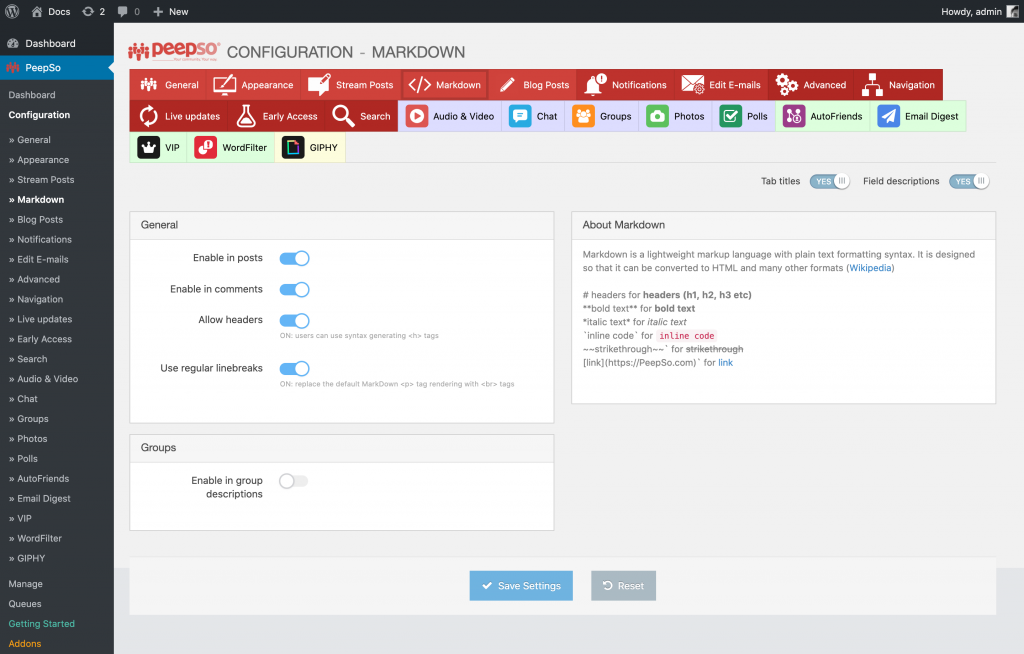Open the Email Digest tab label

coord(931,116)
